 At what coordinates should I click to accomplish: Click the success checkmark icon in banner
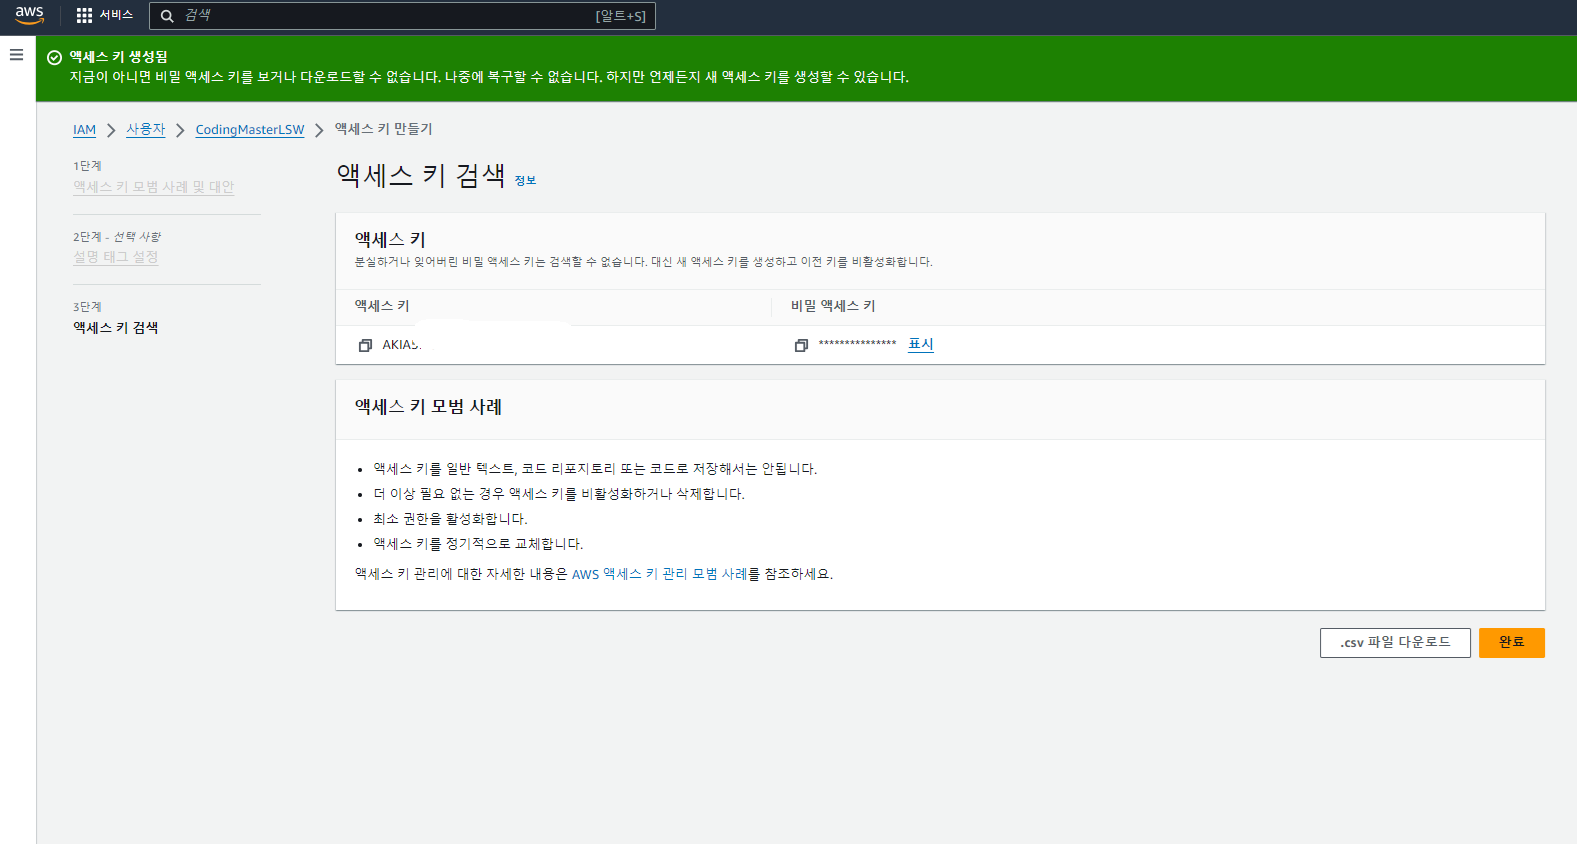click(55, 58)
